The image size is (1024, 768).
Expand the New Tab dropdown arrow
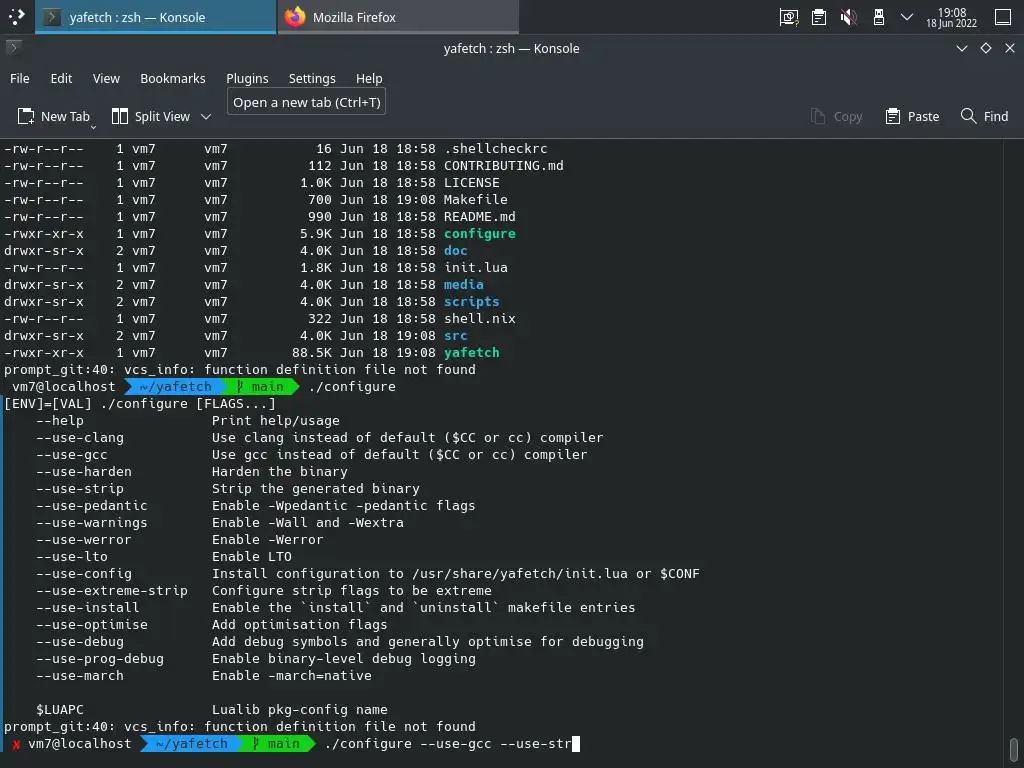click(x=93, y=127)
